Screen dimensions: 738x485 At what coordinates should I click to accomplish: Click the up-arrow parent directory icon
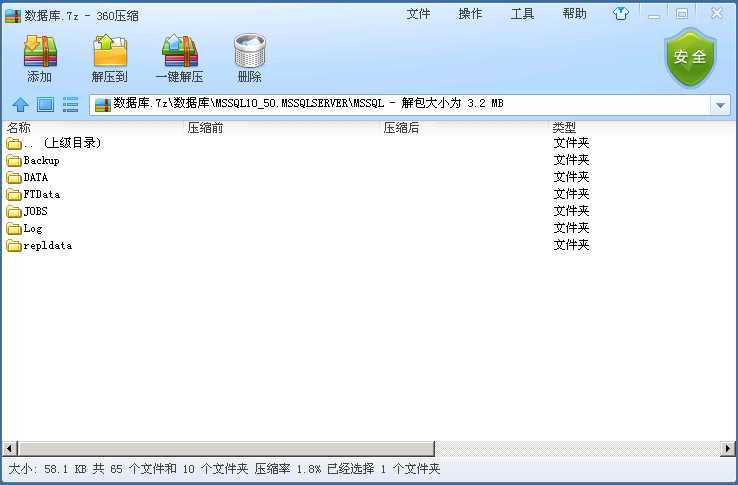coord(20,104)
